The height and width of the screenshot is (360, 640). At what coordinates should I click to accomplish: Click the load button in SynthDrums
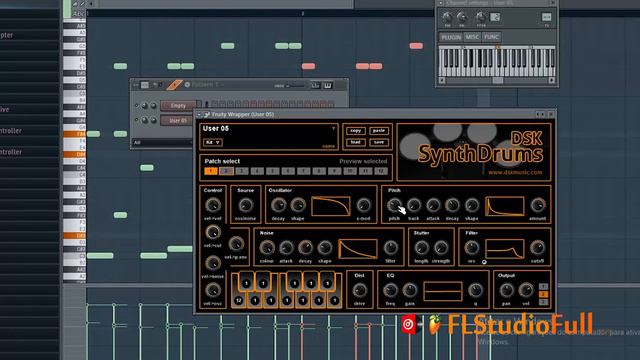(356, 142)
